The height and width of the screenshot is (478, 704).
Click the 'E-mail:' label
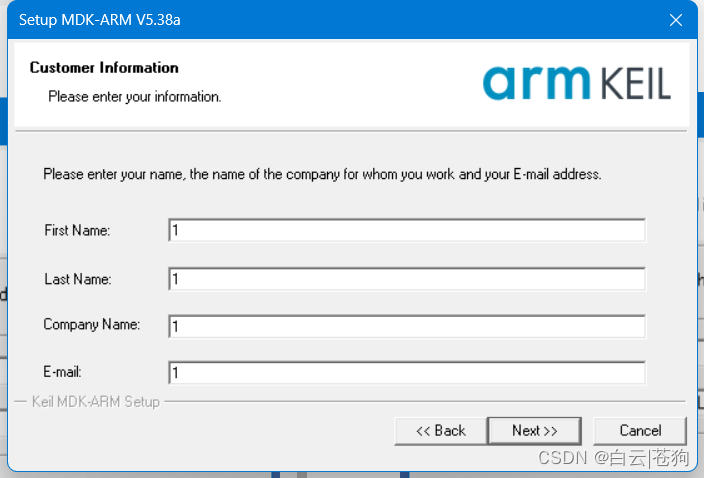pos(62,372)
